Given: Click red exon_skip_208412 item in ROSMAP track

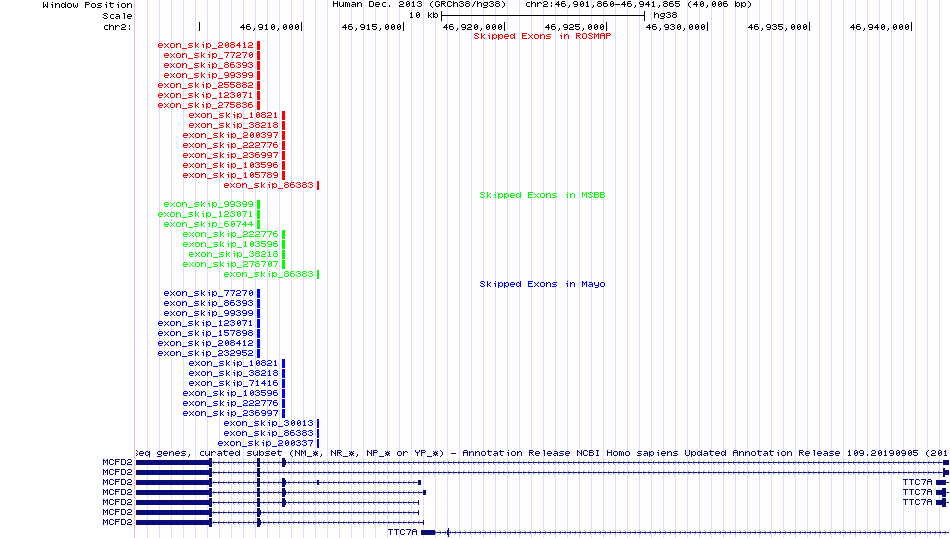Looking at the screenshot, I should [205, 45].
